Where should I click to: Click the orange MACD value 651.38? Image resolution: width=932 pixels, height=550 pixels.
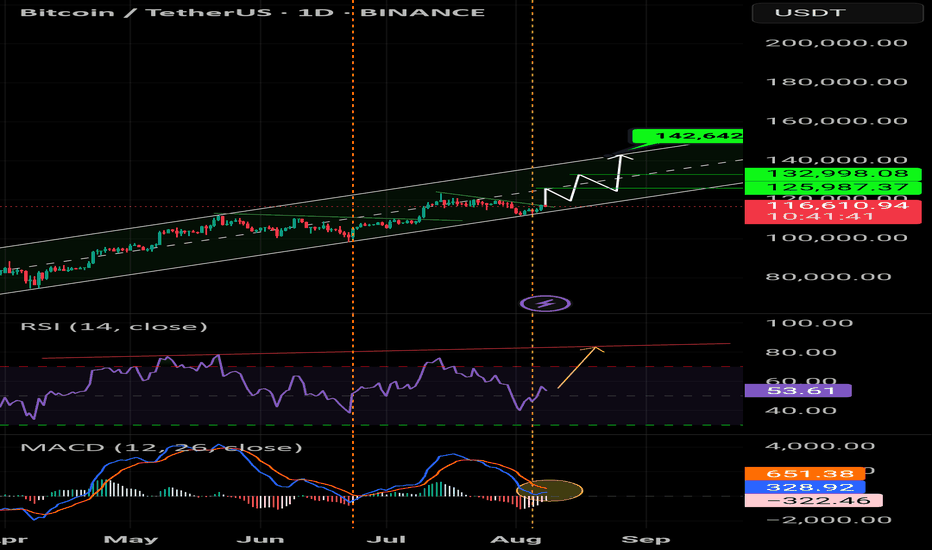point(804,474)
